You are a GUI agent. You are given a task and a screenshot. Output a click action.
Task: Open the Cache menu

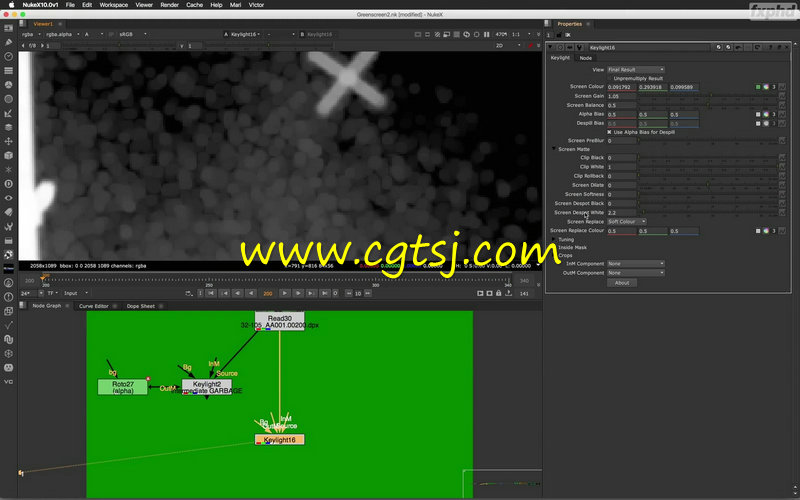pyautogui.click(x=194, y=5)
